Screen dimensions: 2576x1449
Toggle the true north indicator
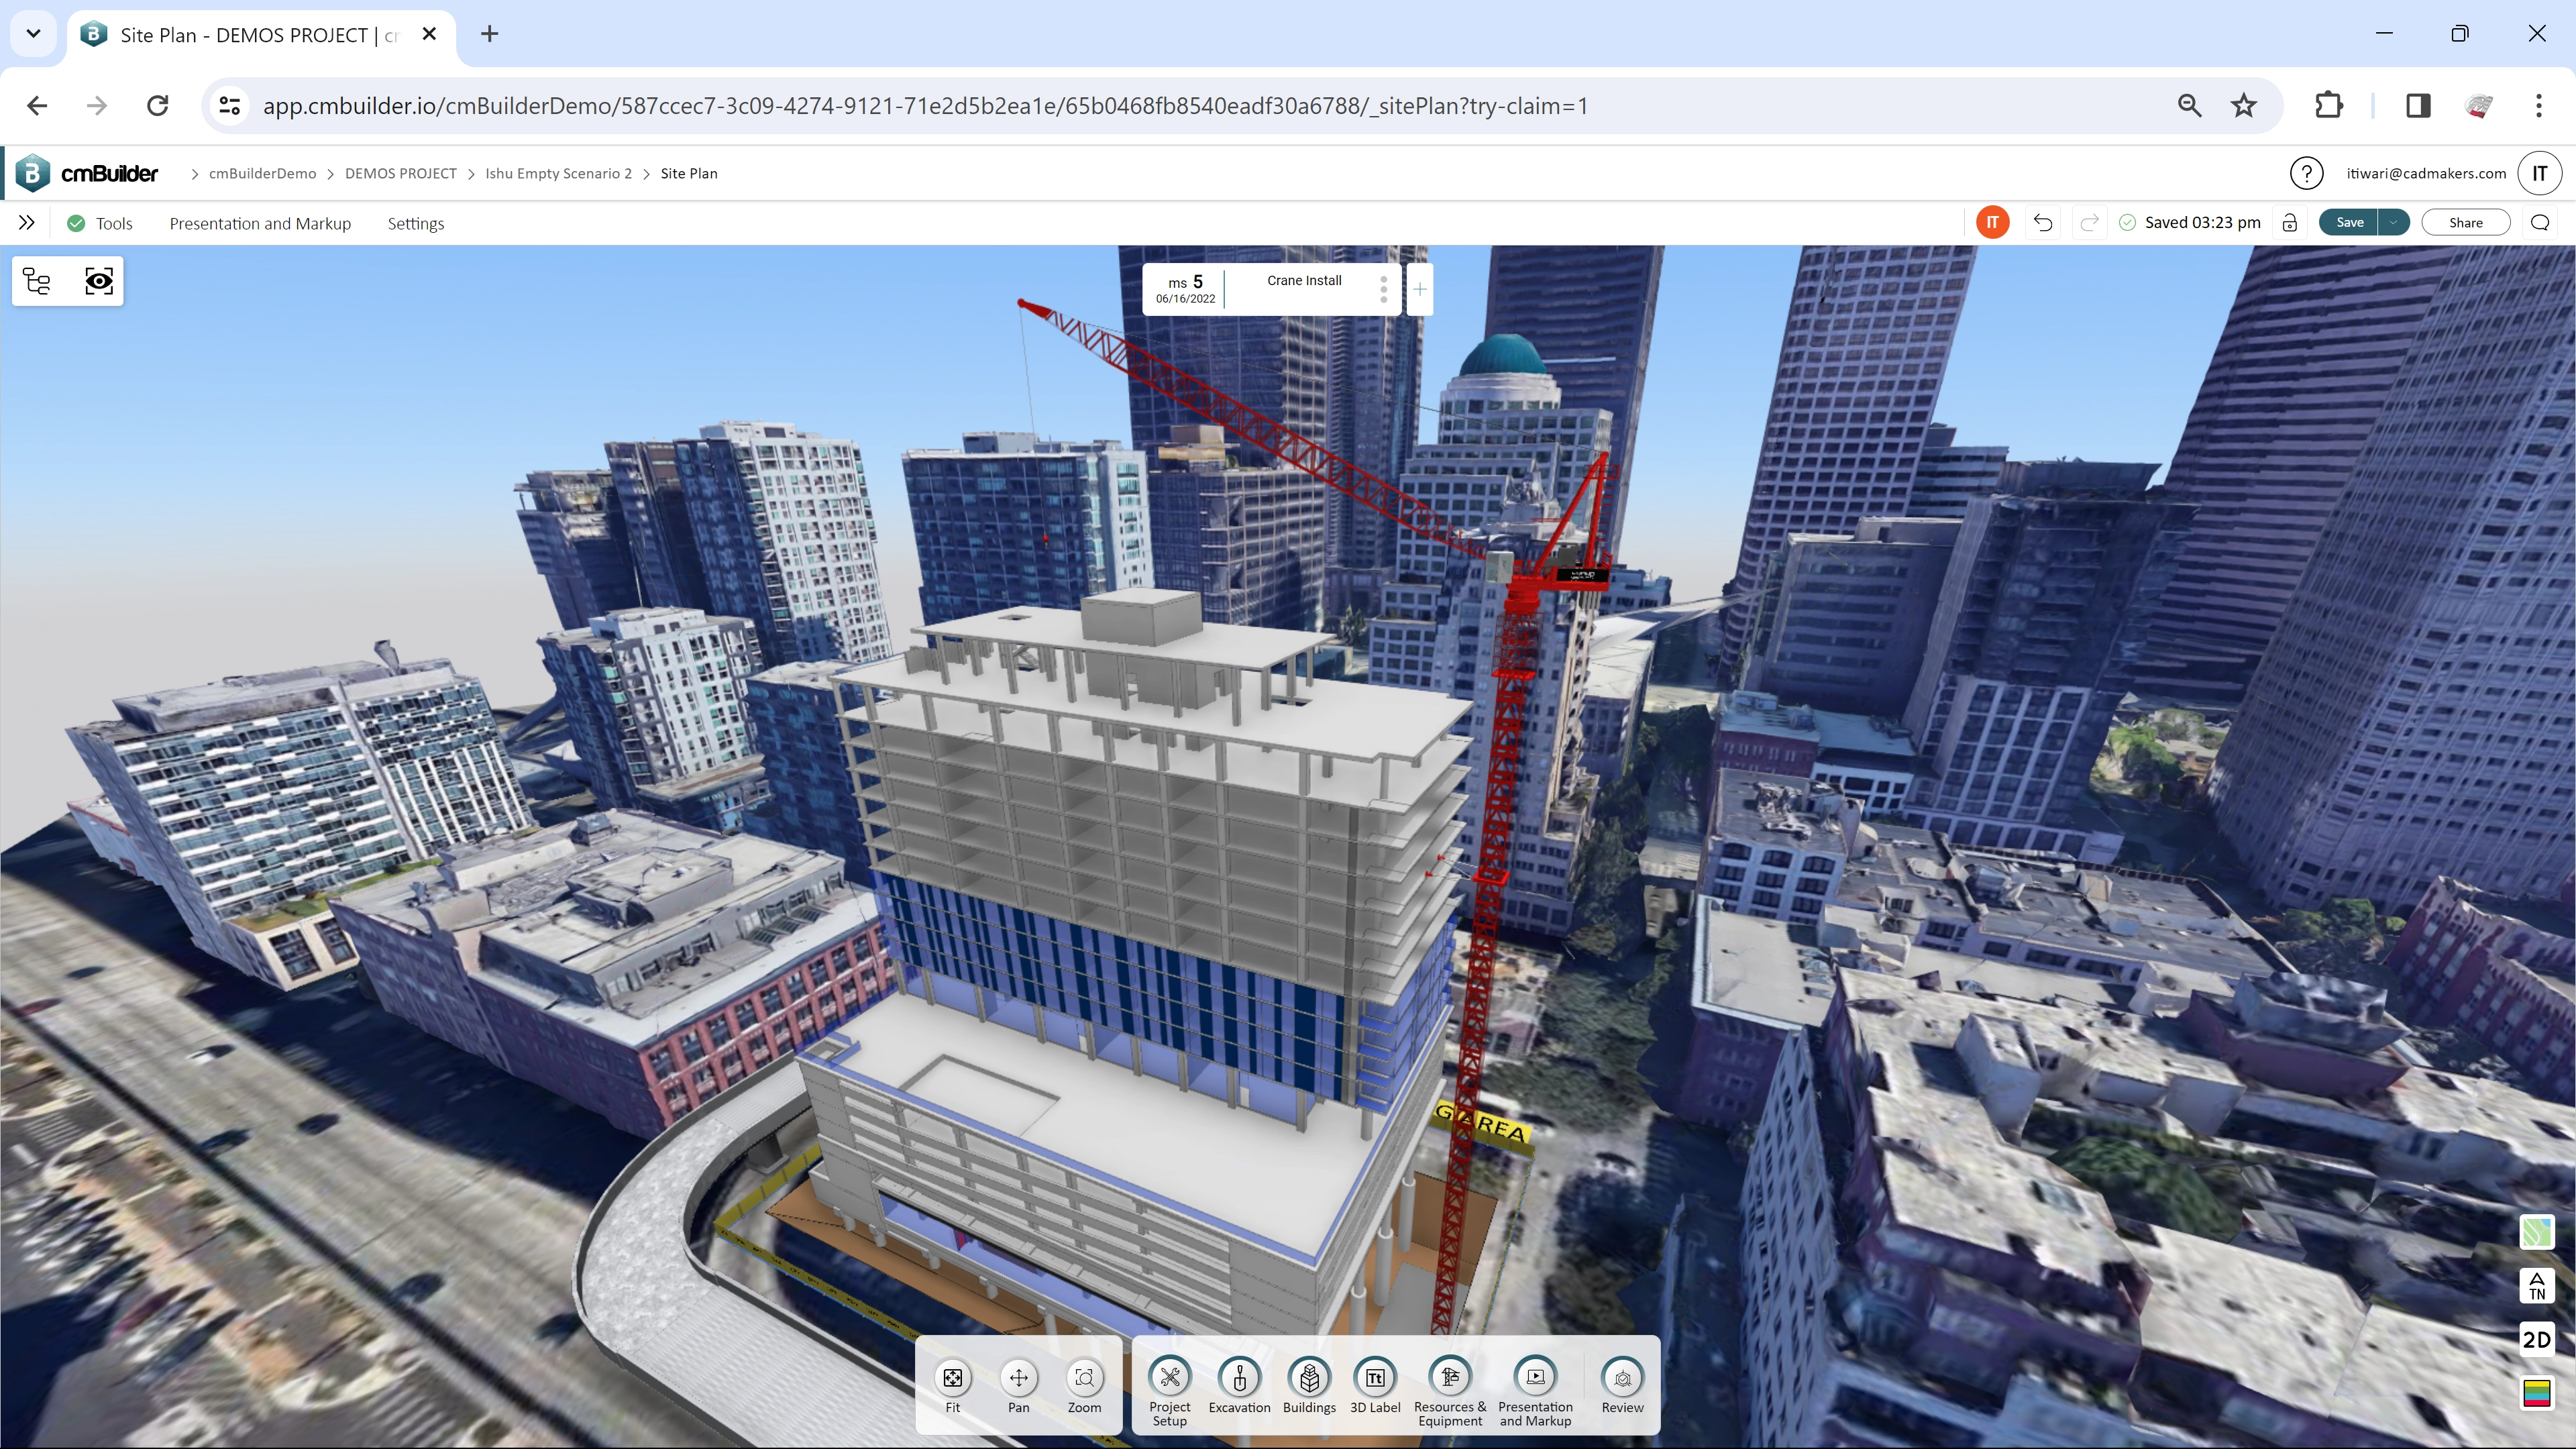coord(2537,1286)
